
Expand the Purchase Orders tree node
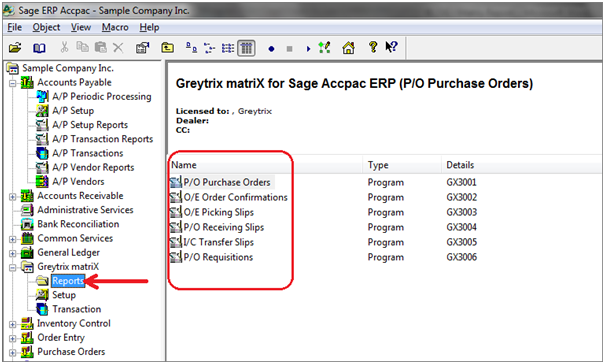coord(13,352)
